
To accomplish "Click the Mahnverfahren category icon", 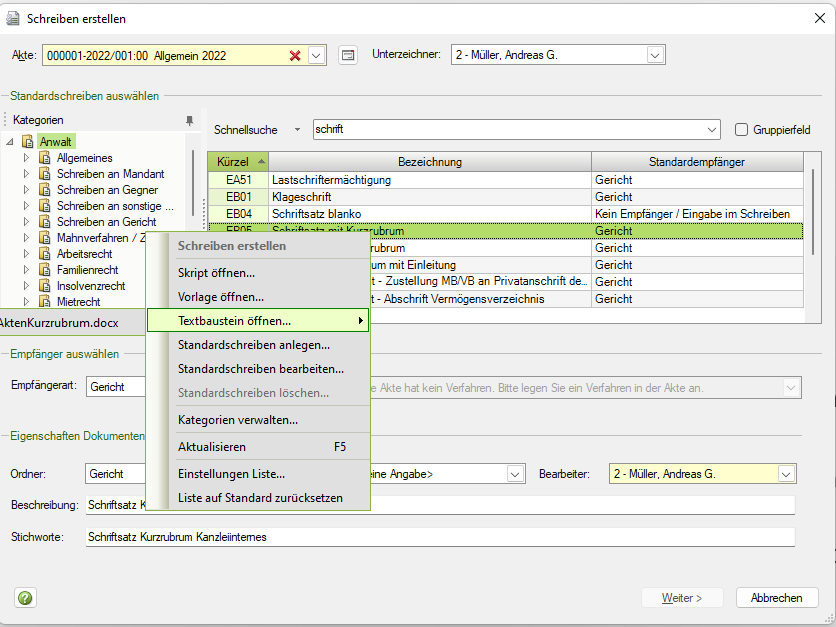I will [44, 238].
